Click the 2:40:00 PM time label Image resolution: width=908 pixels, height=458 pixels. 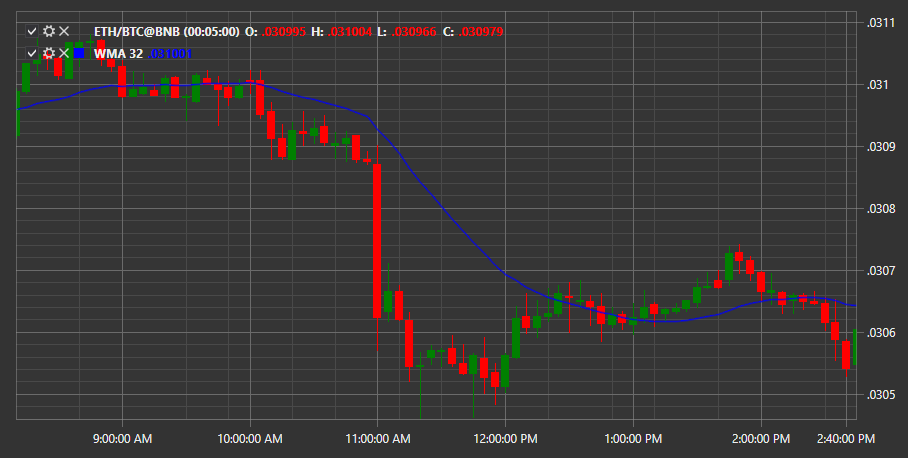[846, 439]
